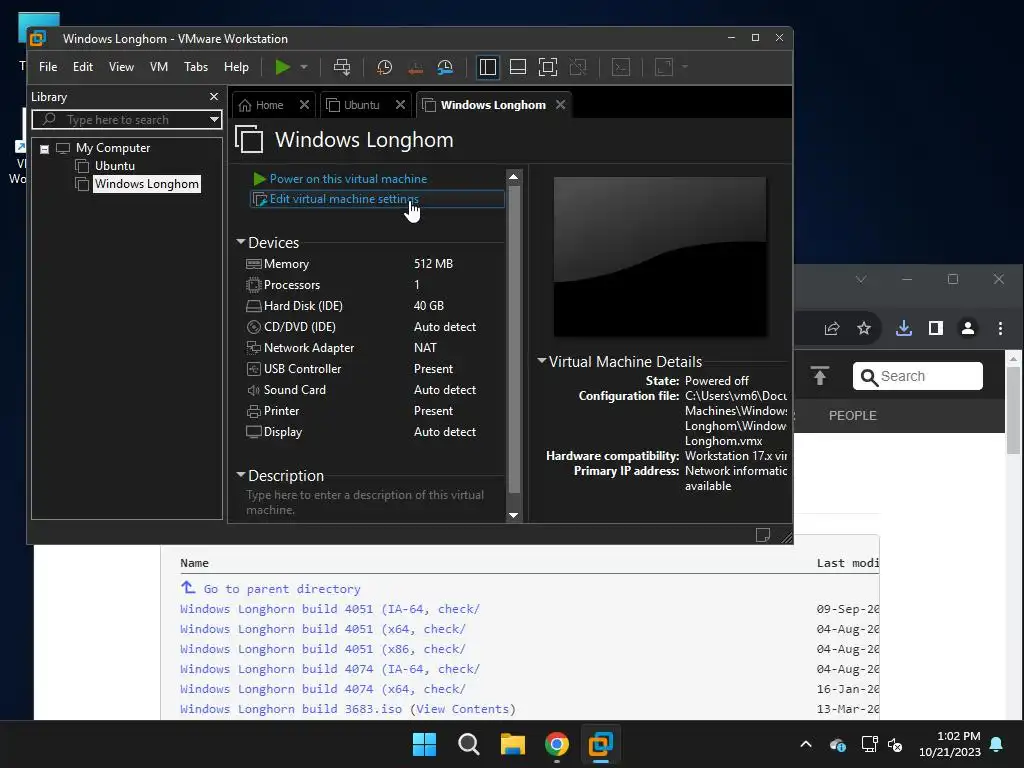Collapse the Description section
The width and height of the screenshot is (1024, 768).
coord(240,475)
